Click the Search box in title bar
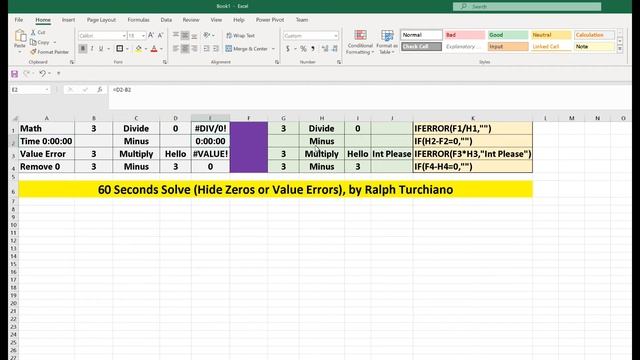Viewport: 640px width, 360px height. tap(527, 7)
